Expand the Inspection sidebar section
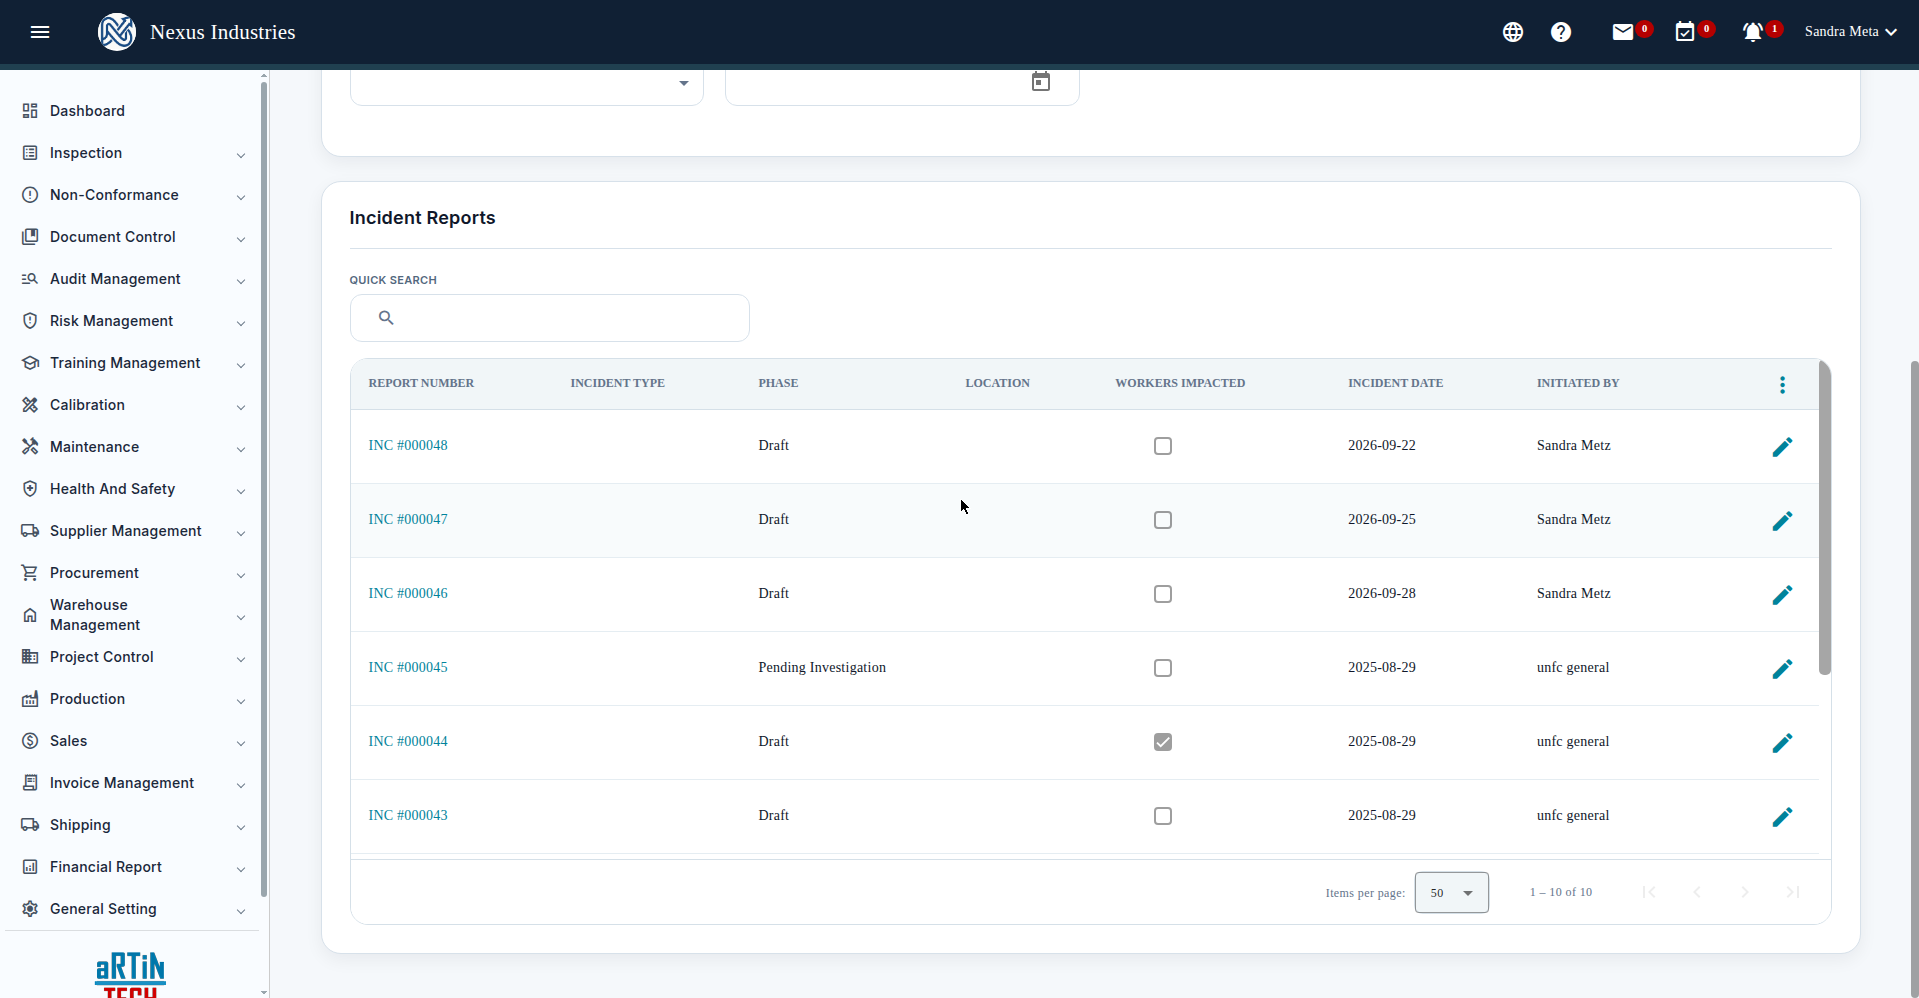 tap(134, 153)
